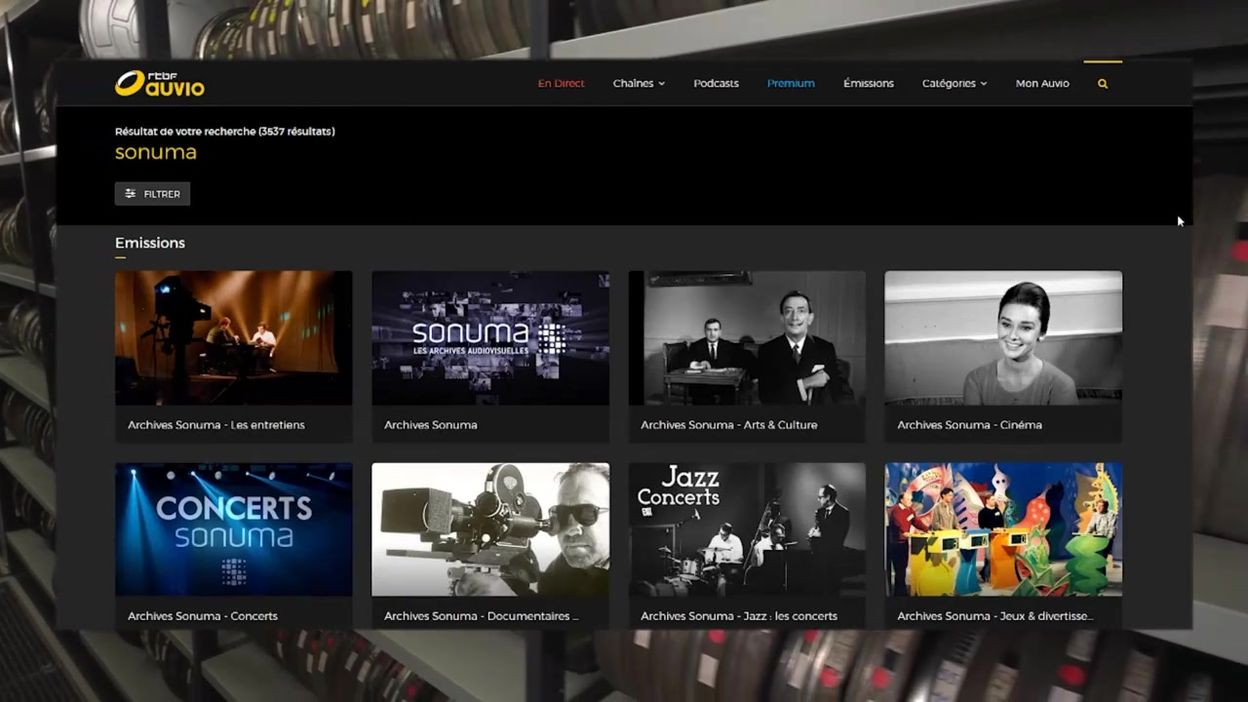Open Archives Sonuma - Documentaires thumbnail
This screenshot has width=1248, height=702.
[490, 529]
